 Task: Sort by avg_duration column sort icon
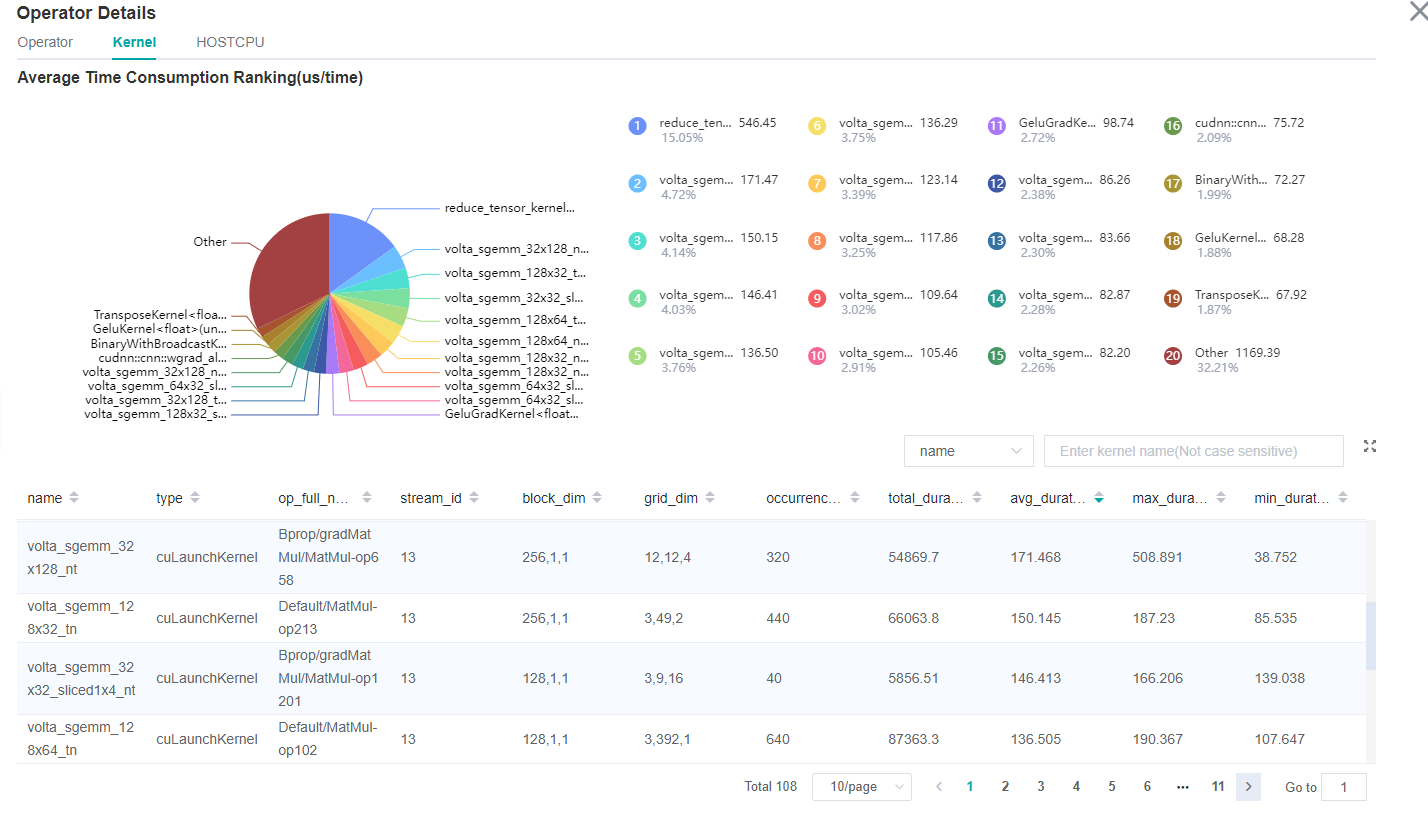(1099, 498)
